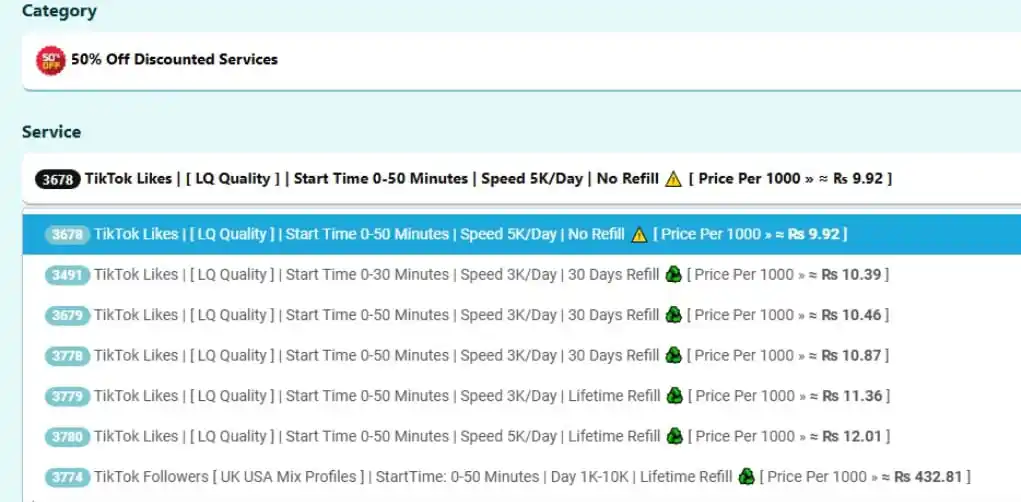The height and width of the screenshot is (502, 1021).
Task: Click the price Rs 10.39 text
Action: pyautogui.click(x=851, y=275)
